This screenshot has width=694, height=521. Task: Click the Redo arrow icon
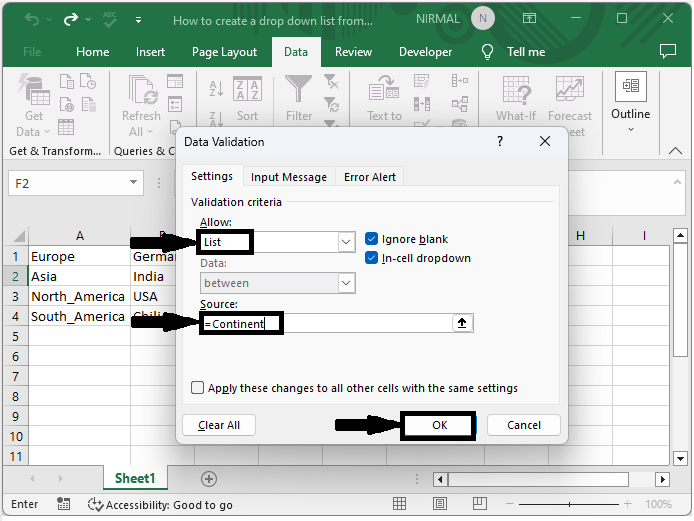click(x=71, y=19)
